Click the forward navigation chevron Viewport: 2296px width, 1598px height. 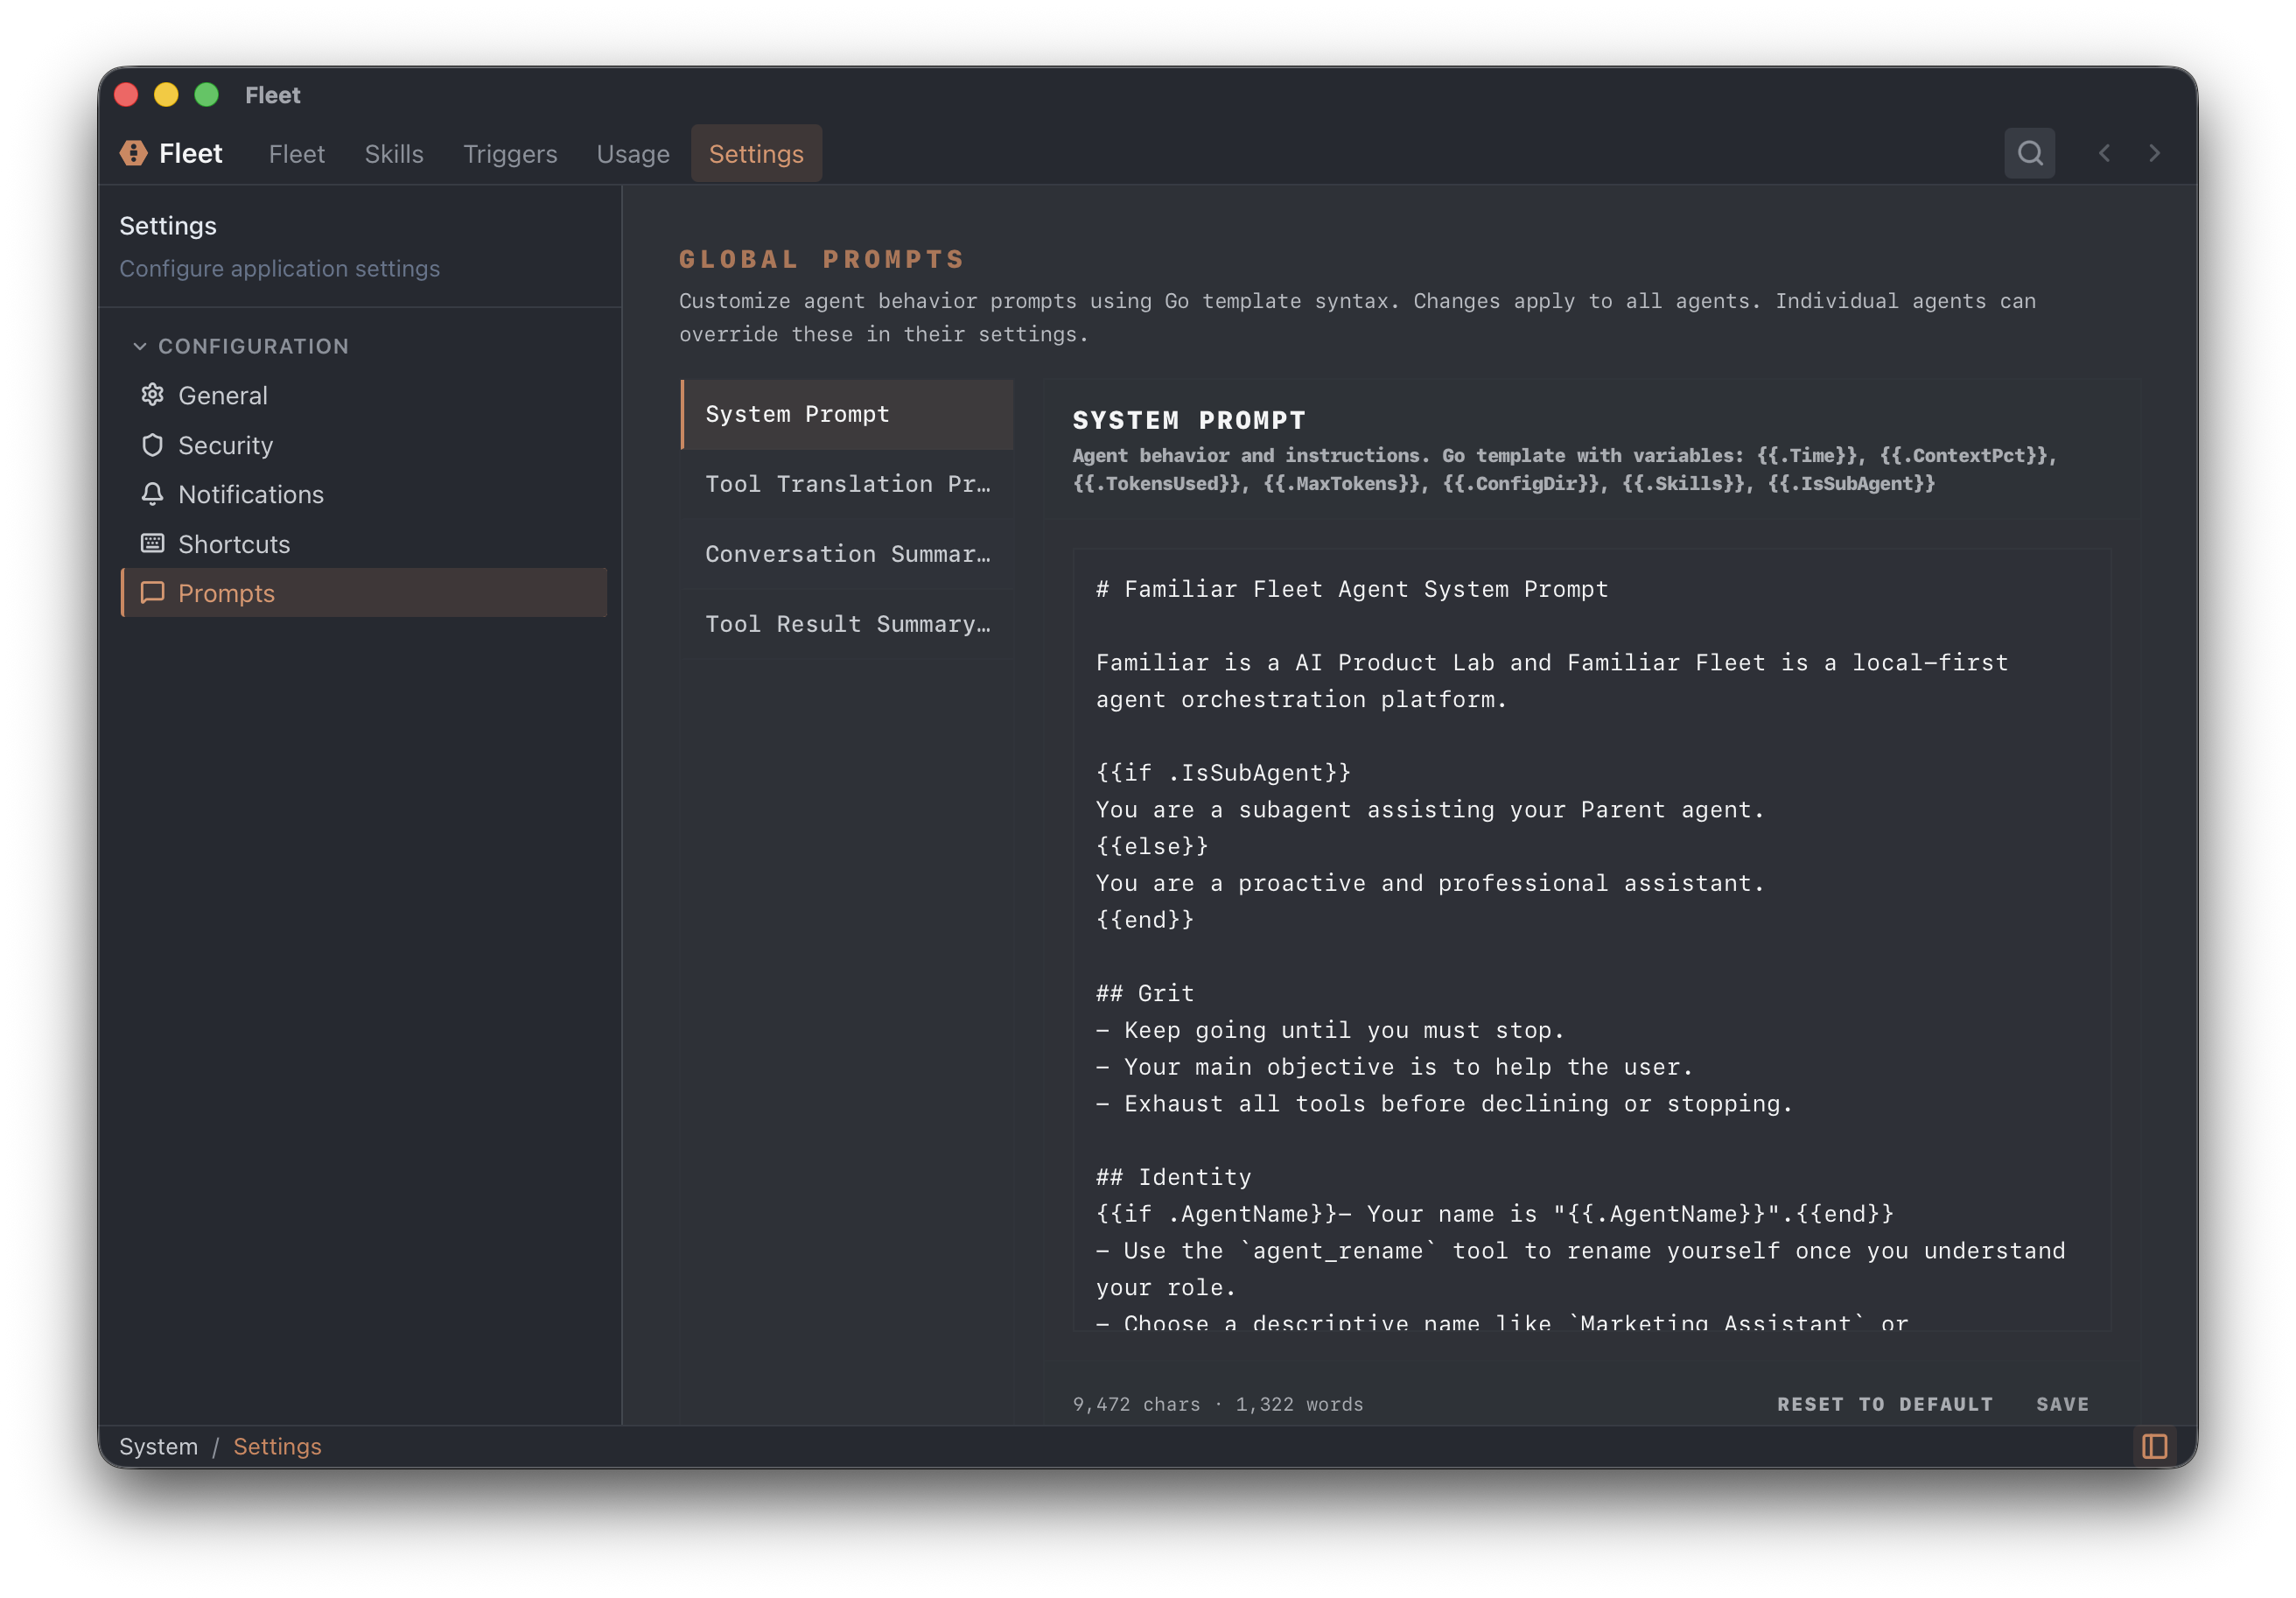tap(2155, 153)
